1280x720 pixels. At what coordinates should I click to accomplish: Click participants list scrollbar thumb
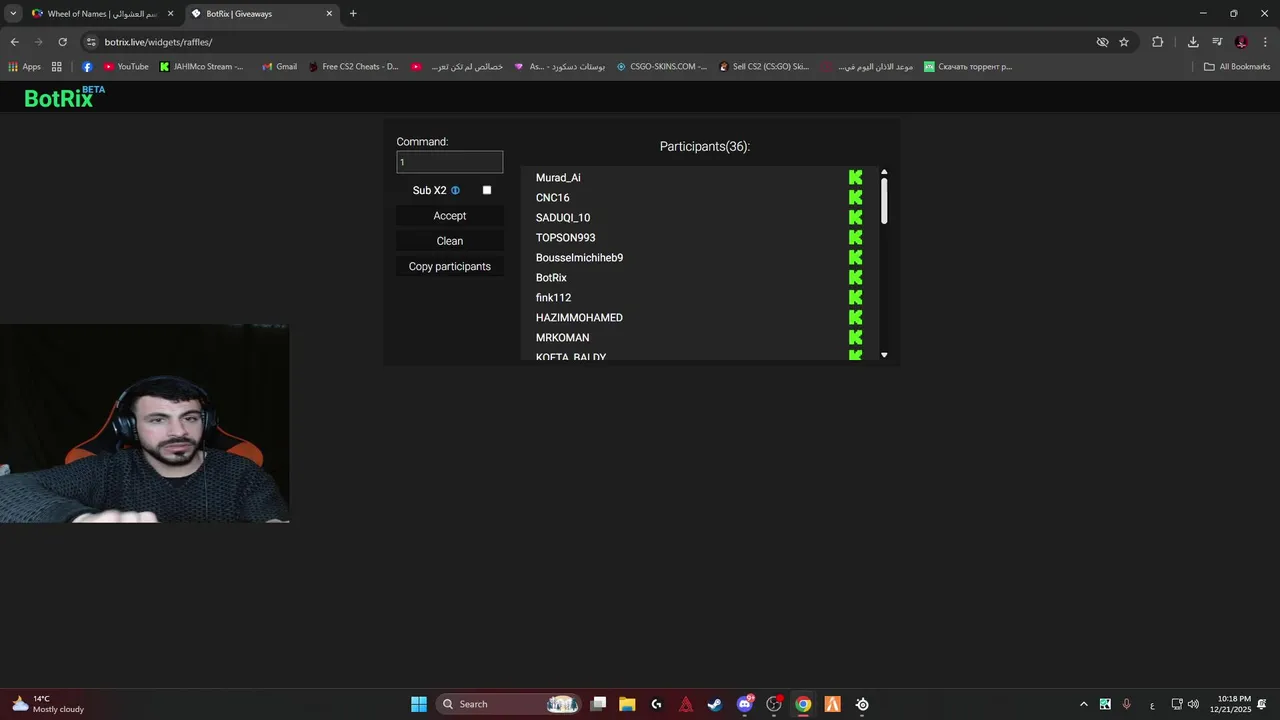[x=884, y=201]
